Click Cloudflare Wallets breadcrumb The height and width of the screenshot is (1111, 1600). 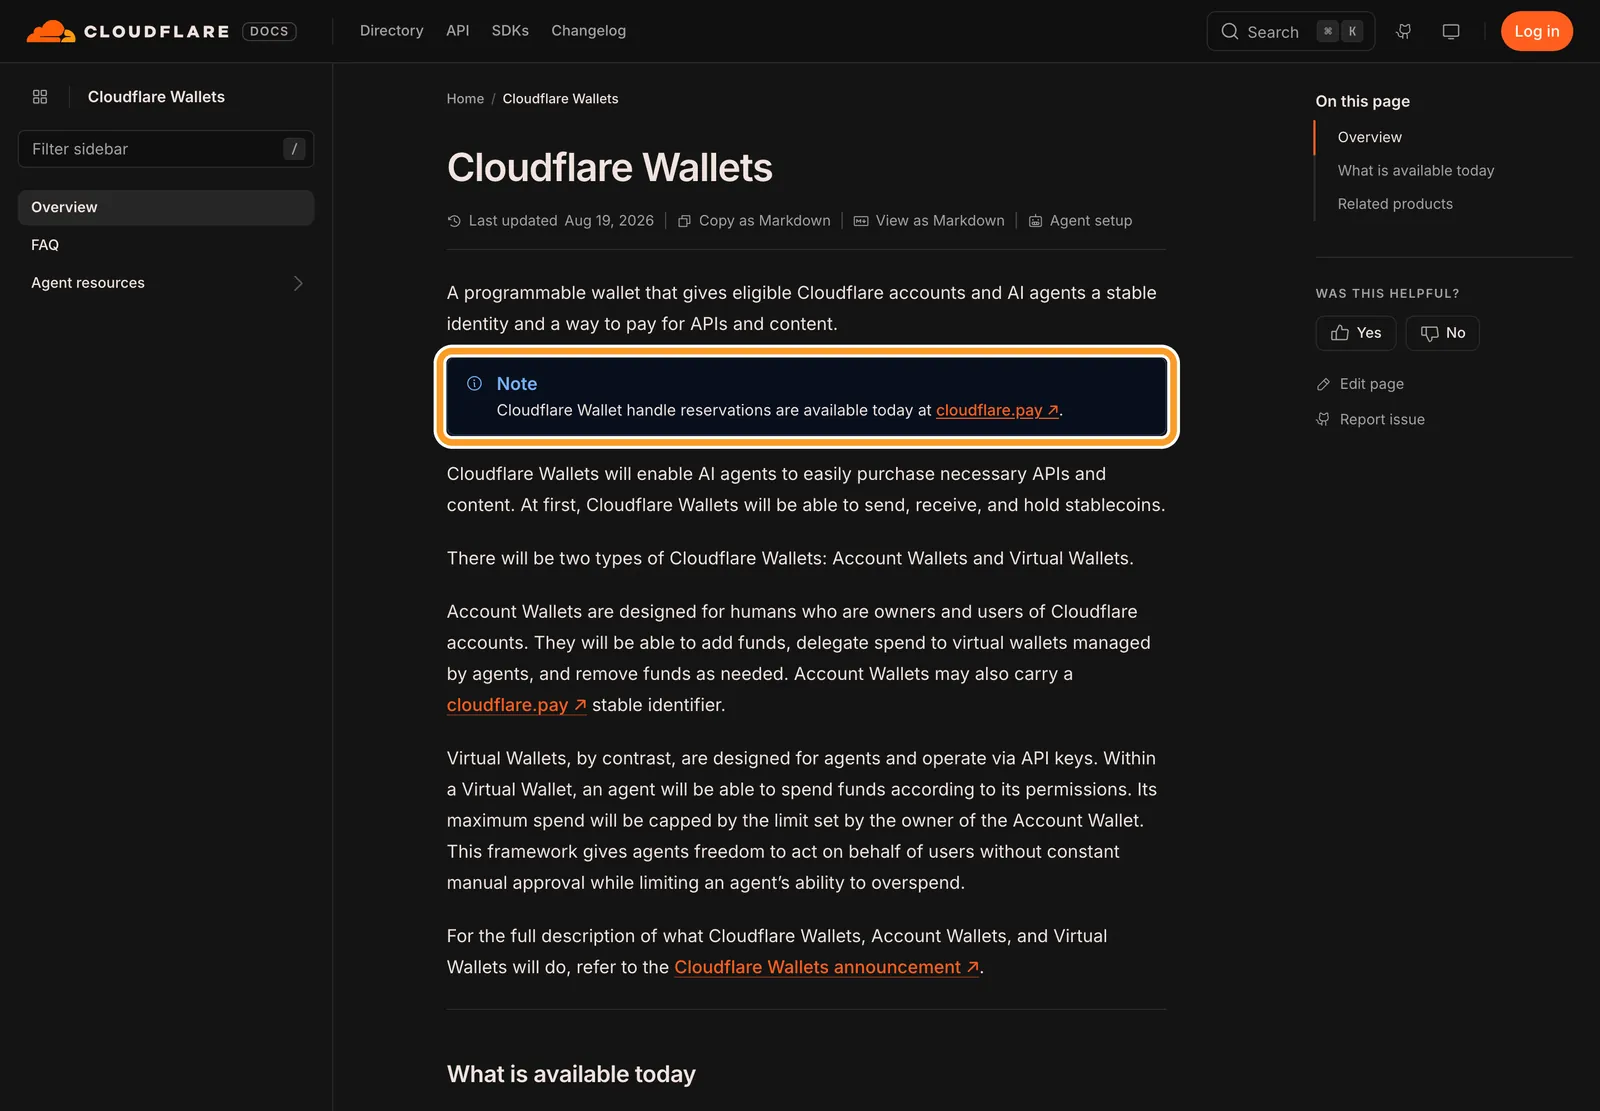pyautogui.click(x=560, y=99)
